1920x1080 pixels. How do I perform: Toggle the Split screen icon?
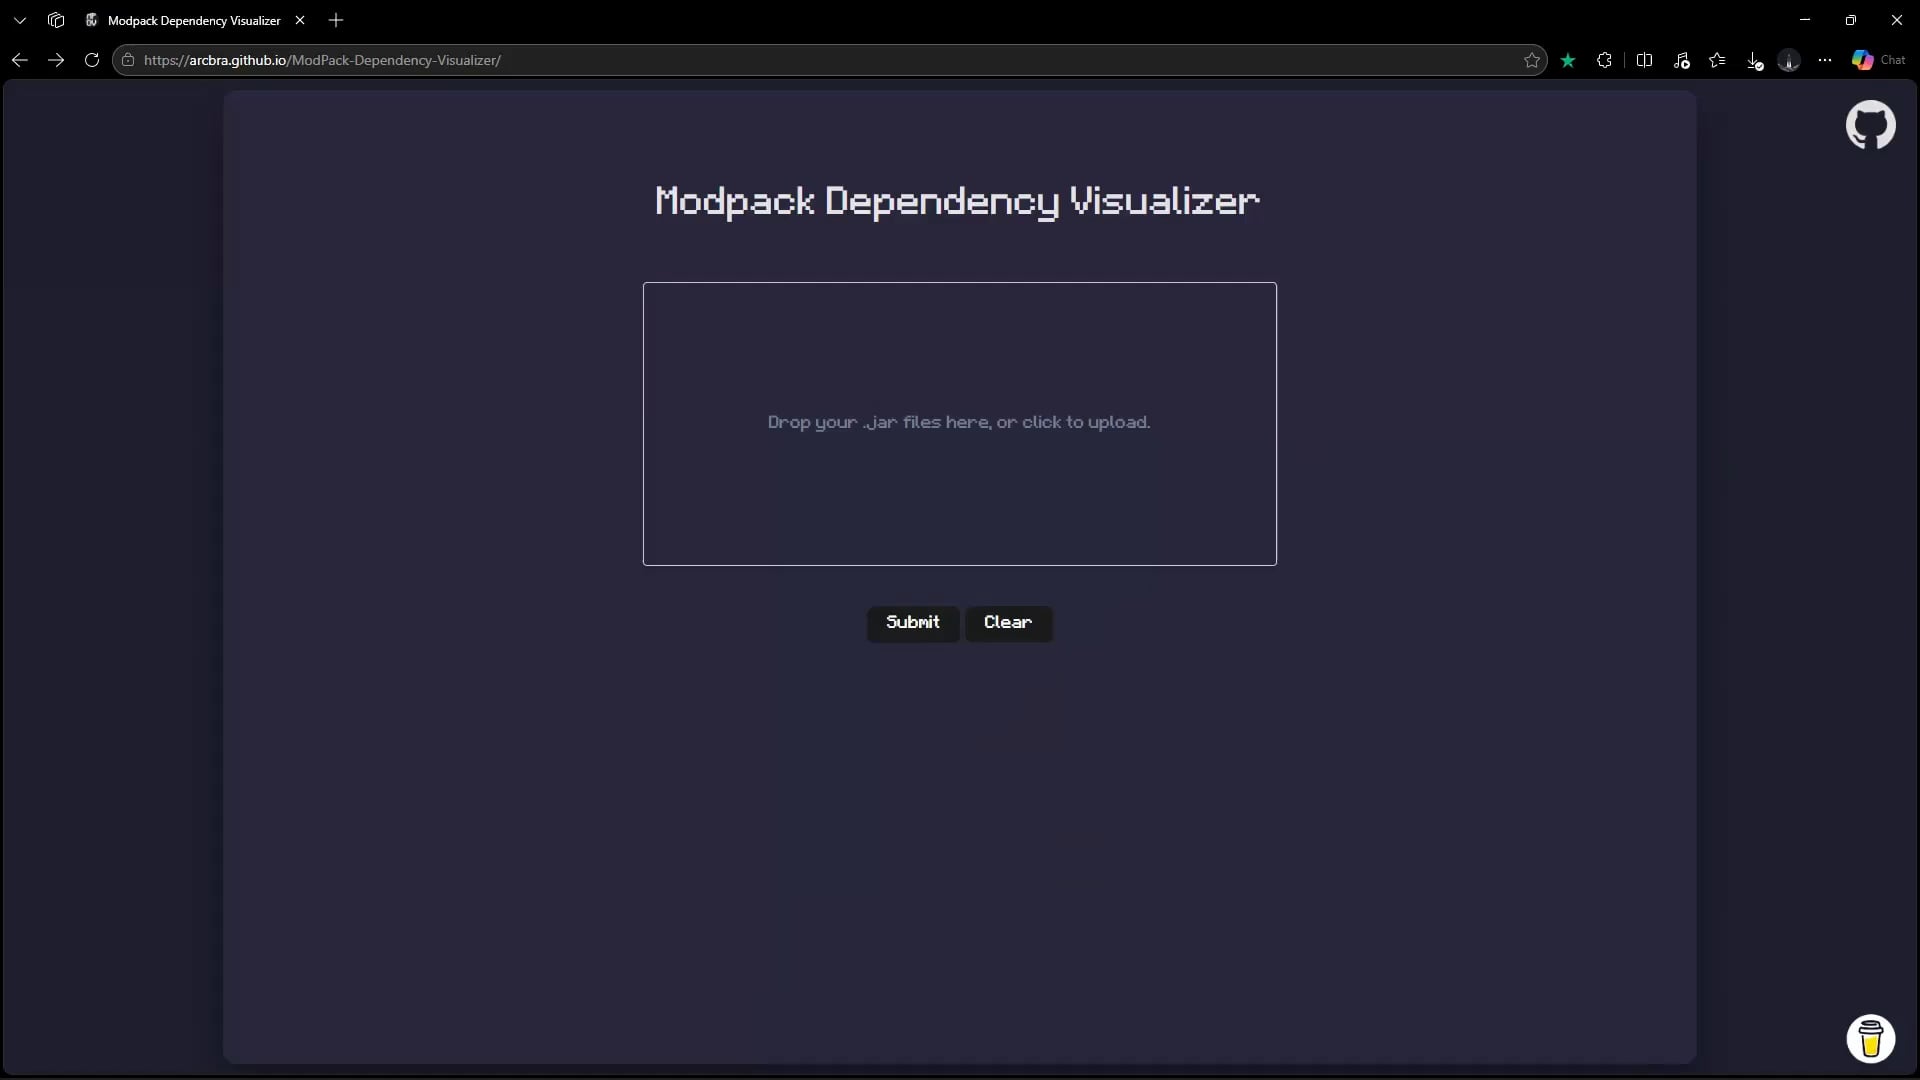[1644, 60]
